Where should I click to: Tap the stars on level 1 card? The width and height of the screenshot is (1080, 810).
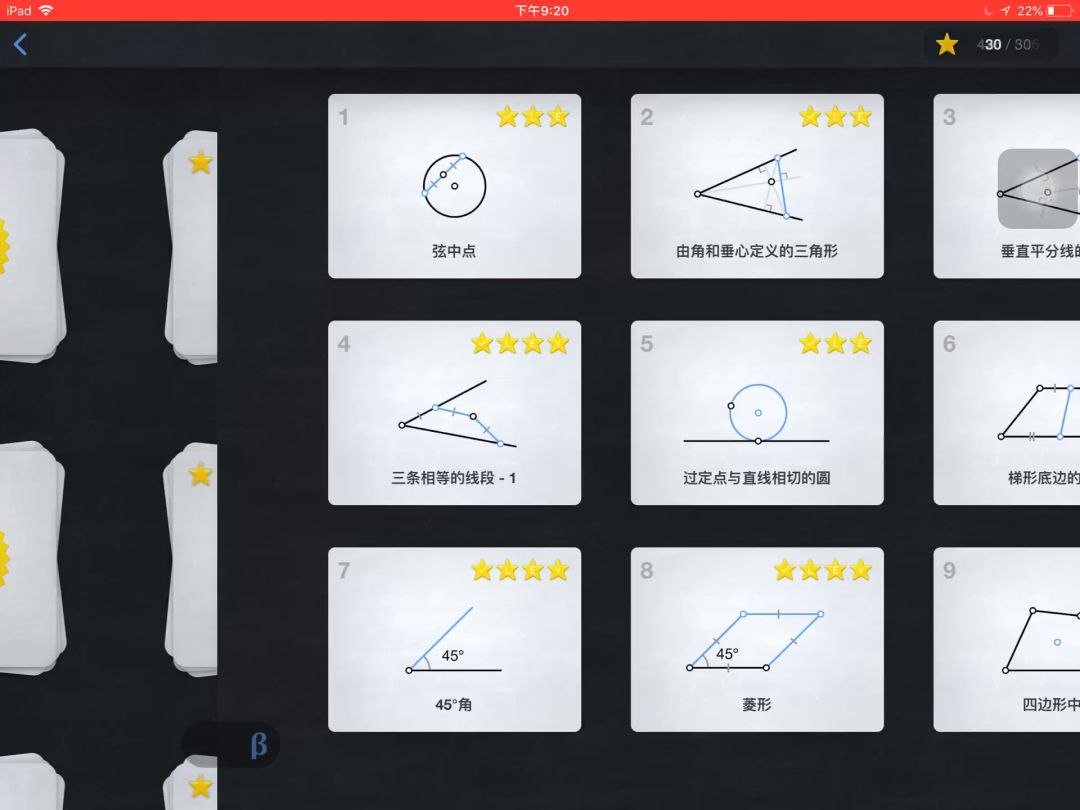532,116
